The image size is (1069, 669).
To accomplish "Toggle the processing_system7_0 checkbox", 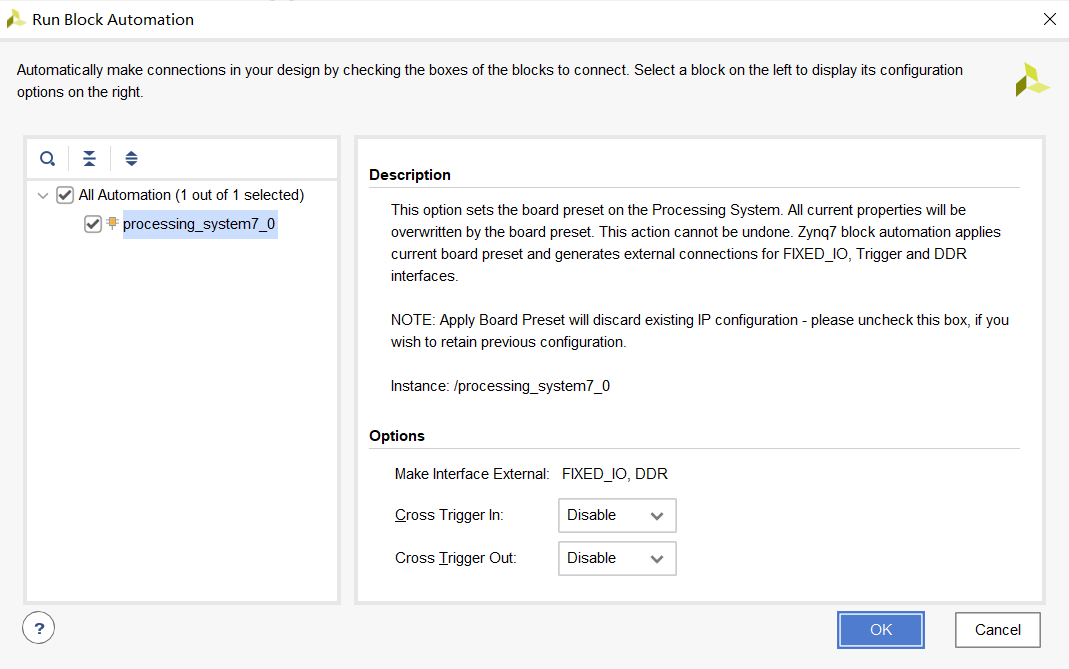I will coord(93,224).
